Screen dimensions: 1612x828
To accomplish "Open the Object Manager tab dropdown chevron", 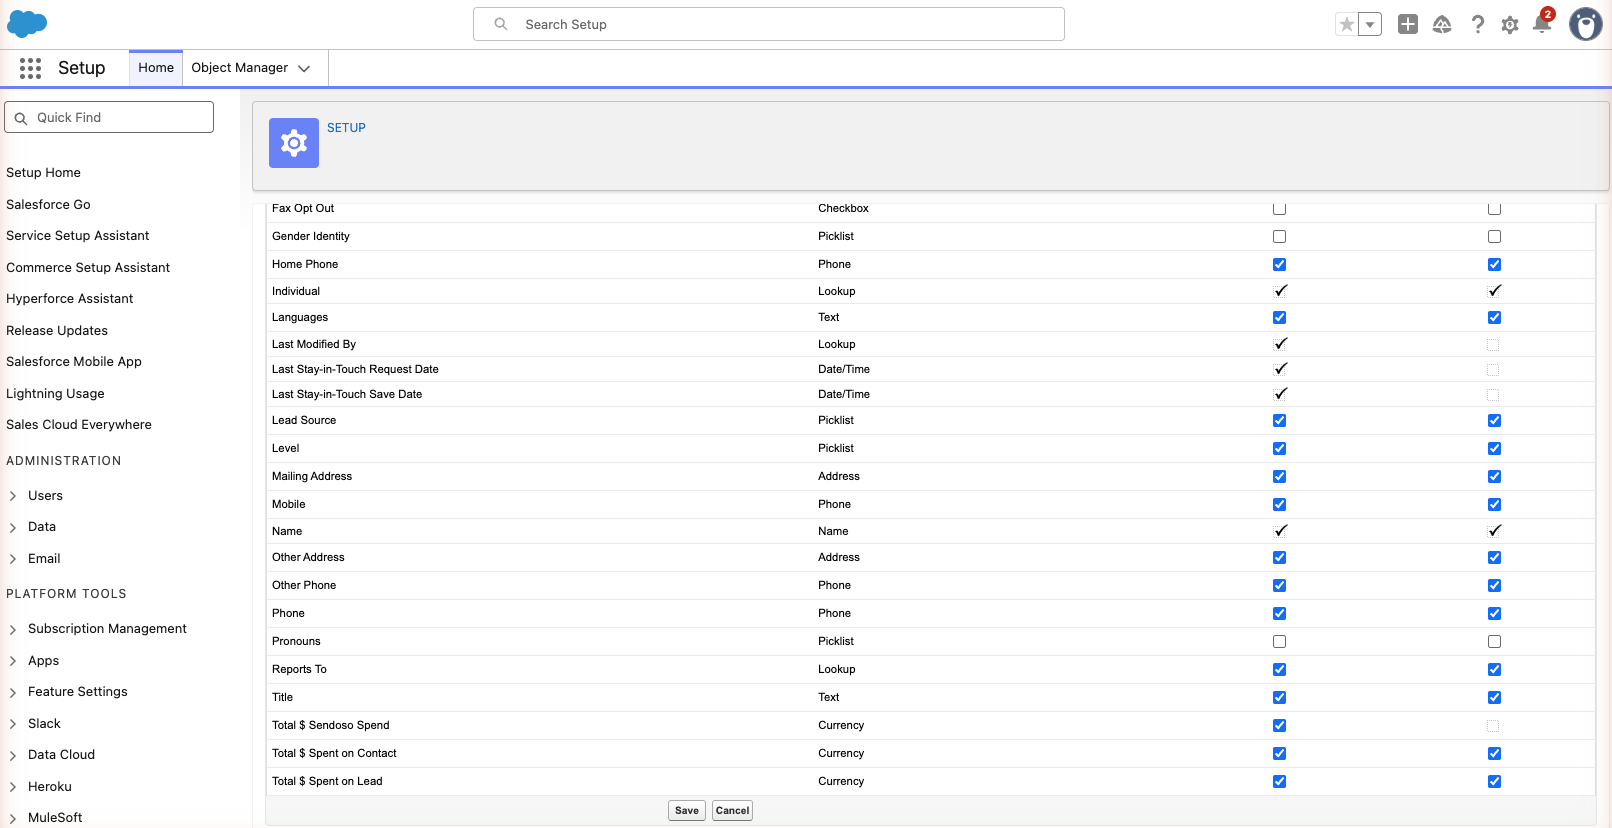I will [x=304, y=68].
